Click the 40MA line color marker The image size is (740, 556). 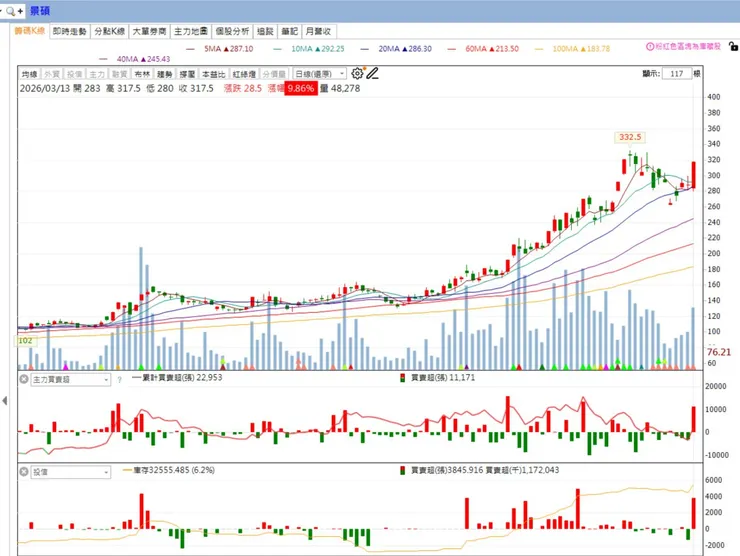103,59
